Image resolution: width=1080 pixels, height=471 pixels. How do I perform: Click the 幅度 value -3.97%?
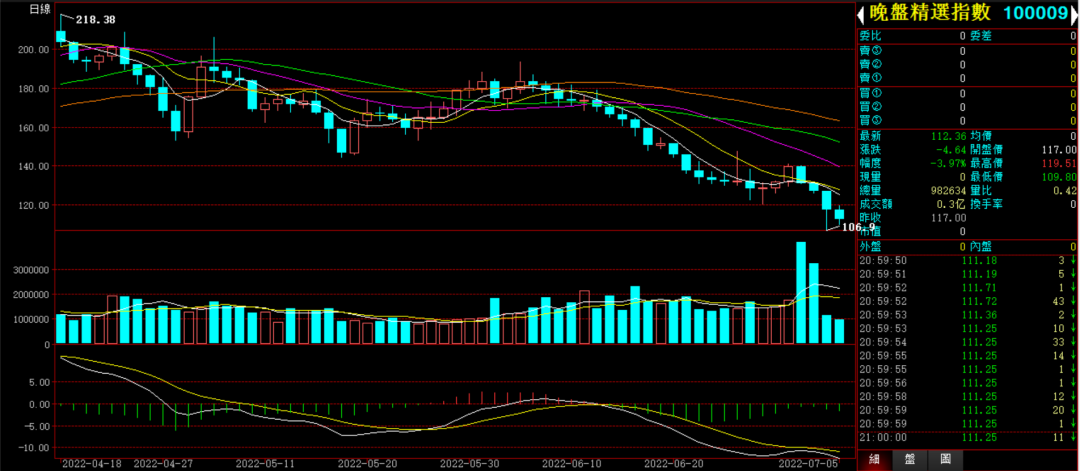pos(946,163)
